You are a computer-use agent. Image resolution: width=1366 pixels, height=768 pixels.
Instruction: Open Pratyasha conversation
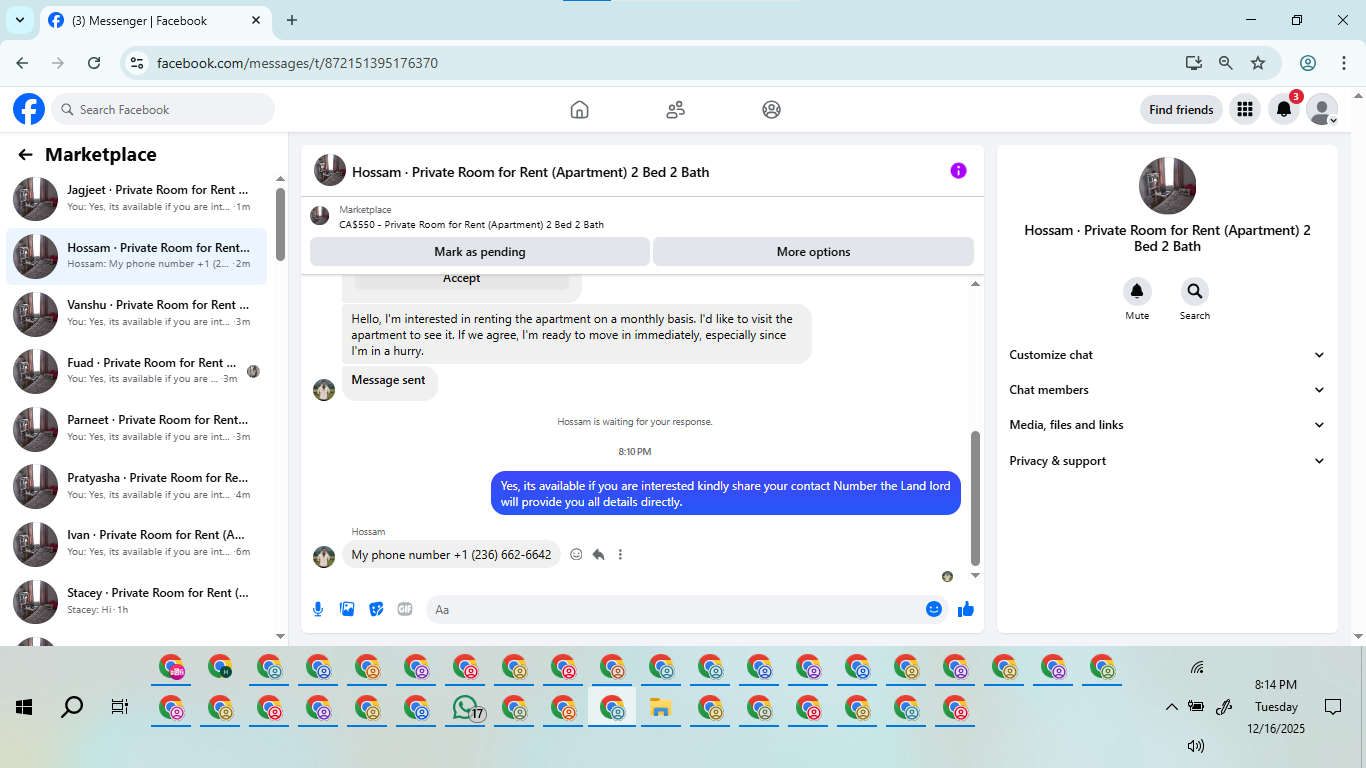[x=137, y=486]
